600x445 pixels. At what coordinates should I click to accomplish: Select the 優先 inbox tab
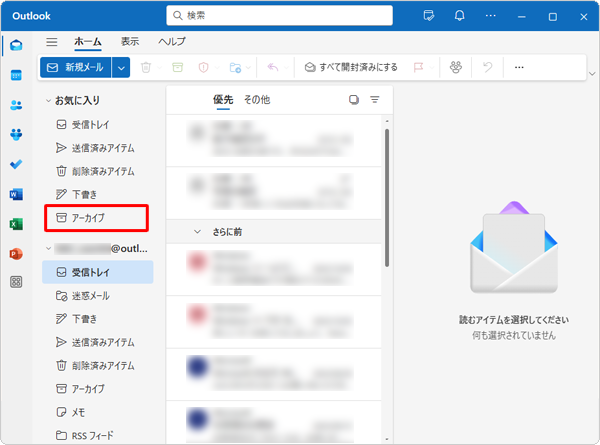[x=223, y=100]
